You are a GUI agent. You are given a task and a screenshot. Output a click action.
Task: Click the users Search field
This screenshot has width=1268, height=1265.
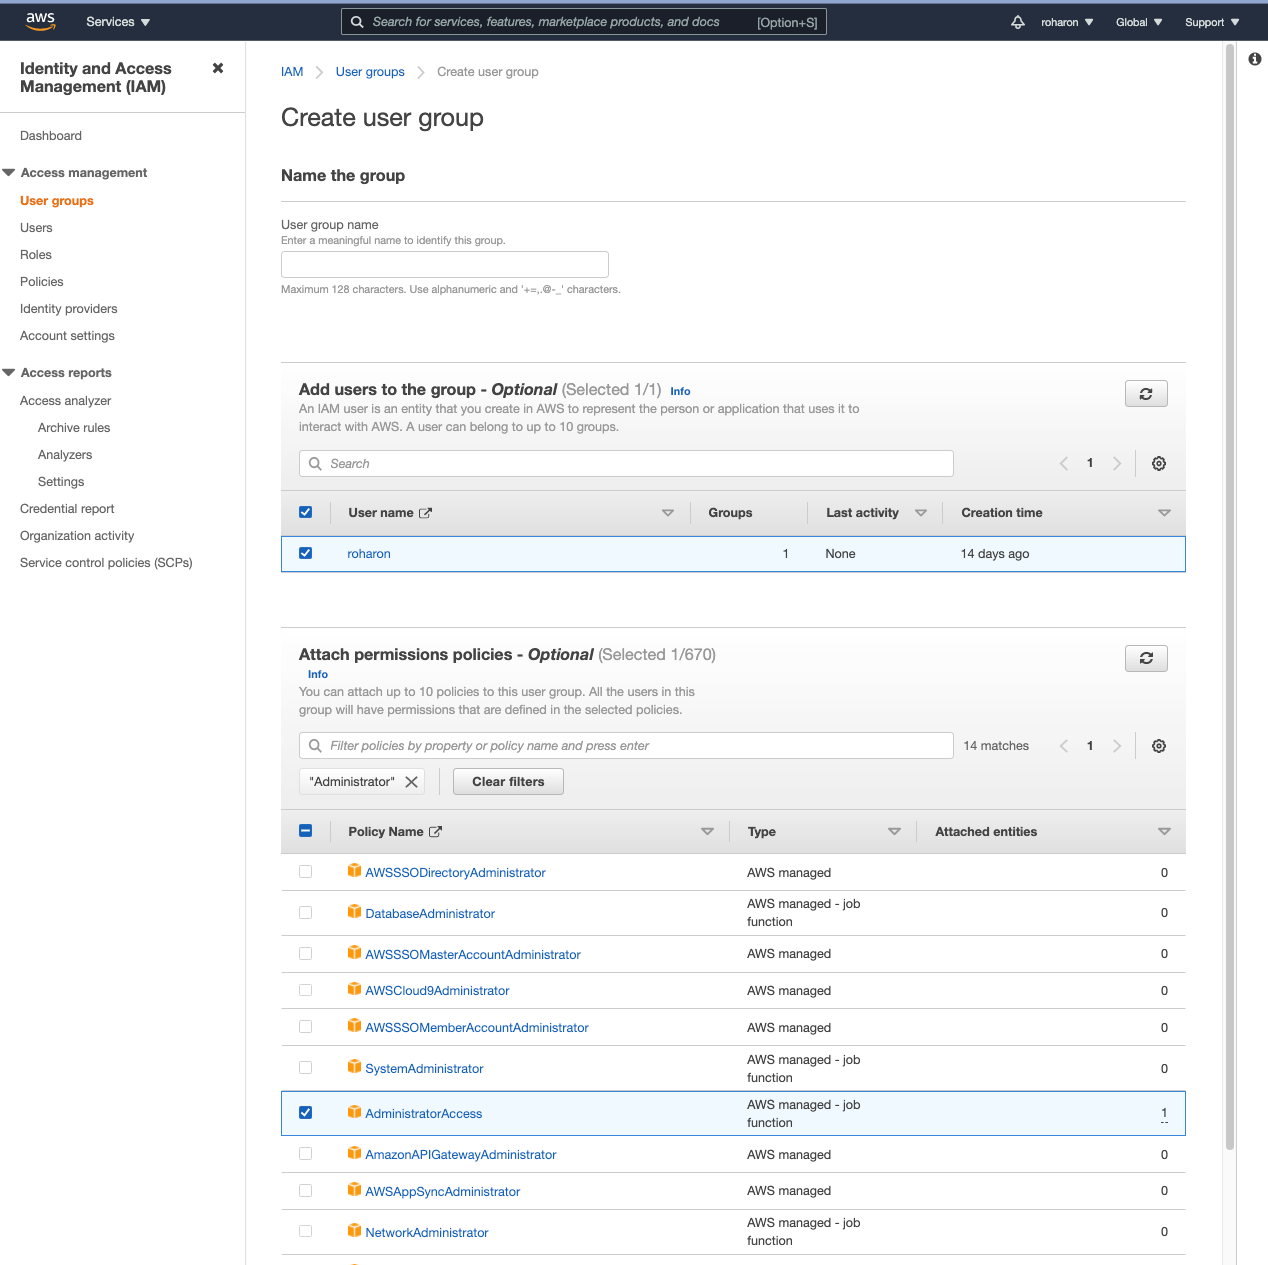(x=626, y=463)
